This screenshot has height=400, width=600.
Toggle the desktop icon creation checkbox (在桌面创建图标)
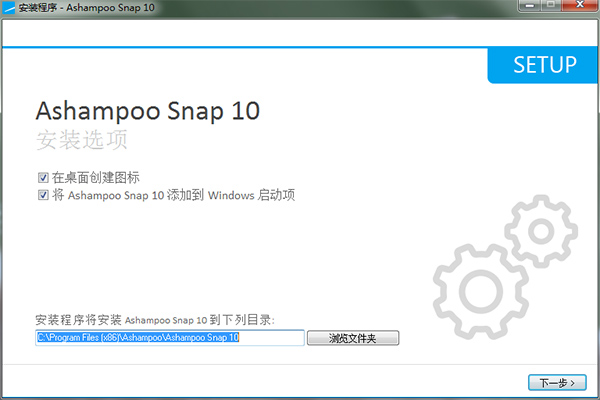pos(43,178)
